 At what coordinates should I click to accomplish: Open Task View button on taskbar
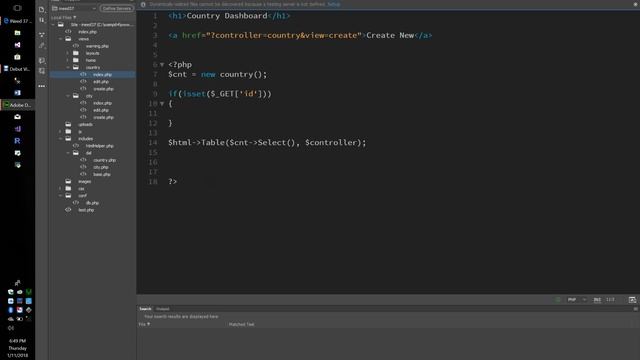coord(17,8)
